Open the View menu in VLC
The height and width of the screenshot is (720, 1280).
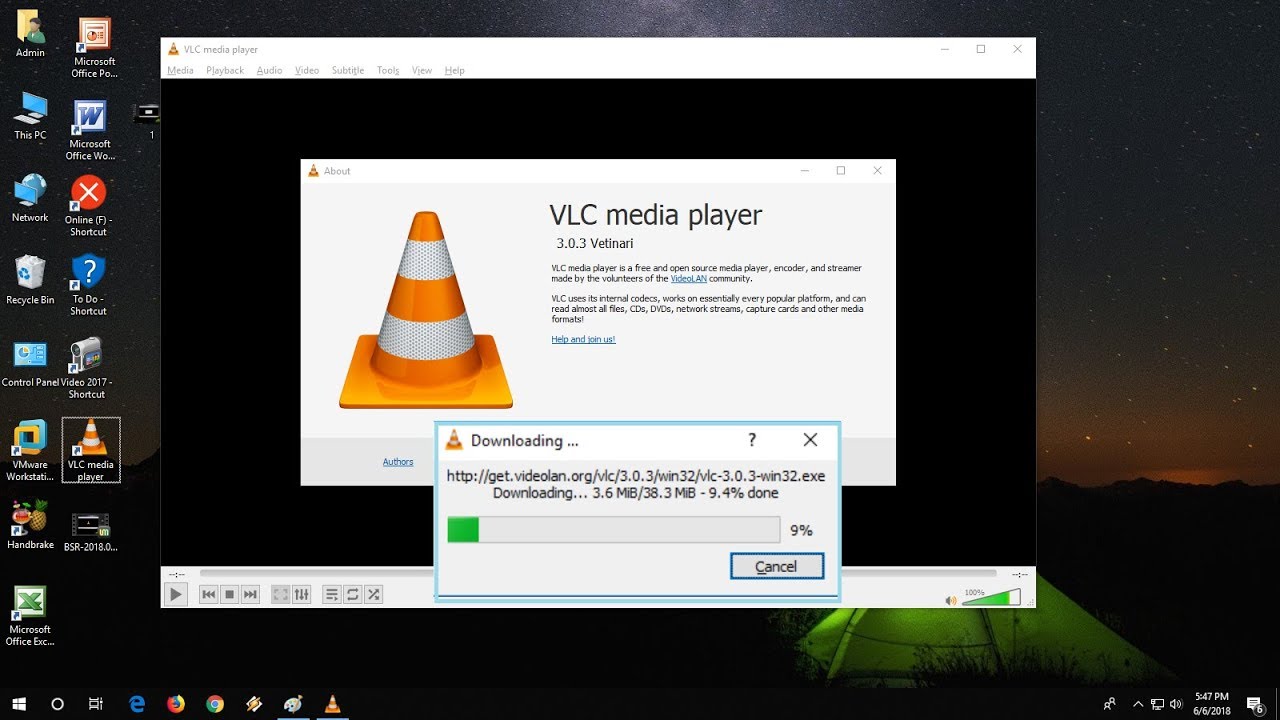(x=422, y=70)
